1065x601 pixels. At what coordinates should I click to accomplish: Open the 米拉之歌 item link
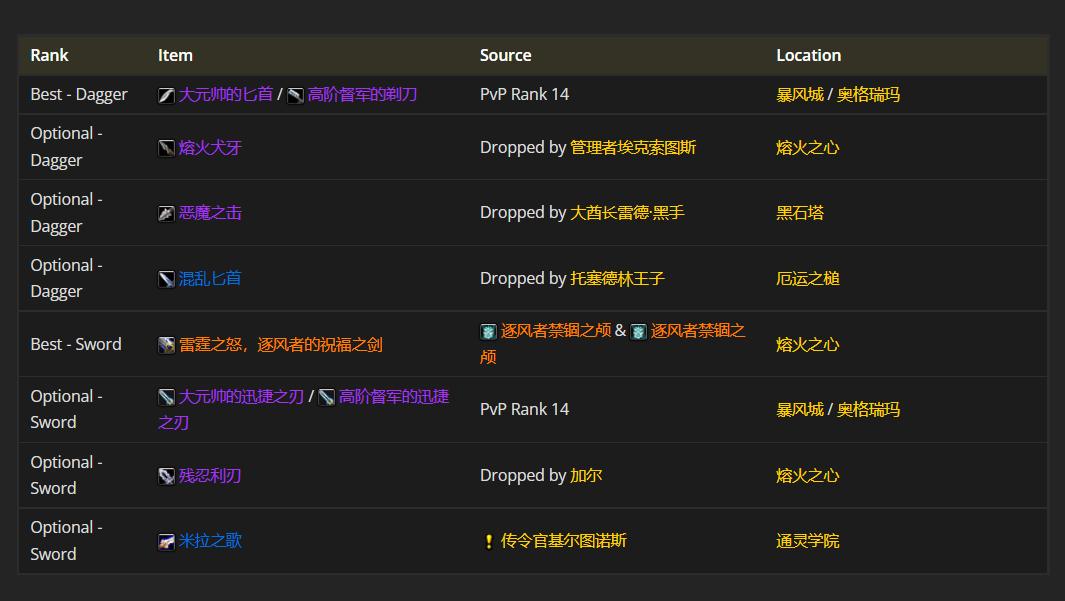coord(210,541)
